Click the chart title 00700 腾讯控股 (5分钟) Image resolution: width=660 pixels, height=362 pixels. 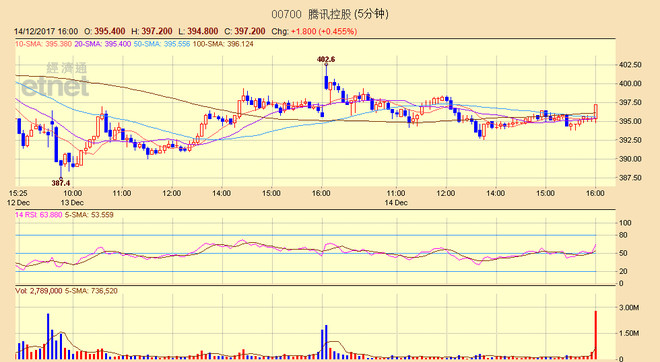[330, 14]
